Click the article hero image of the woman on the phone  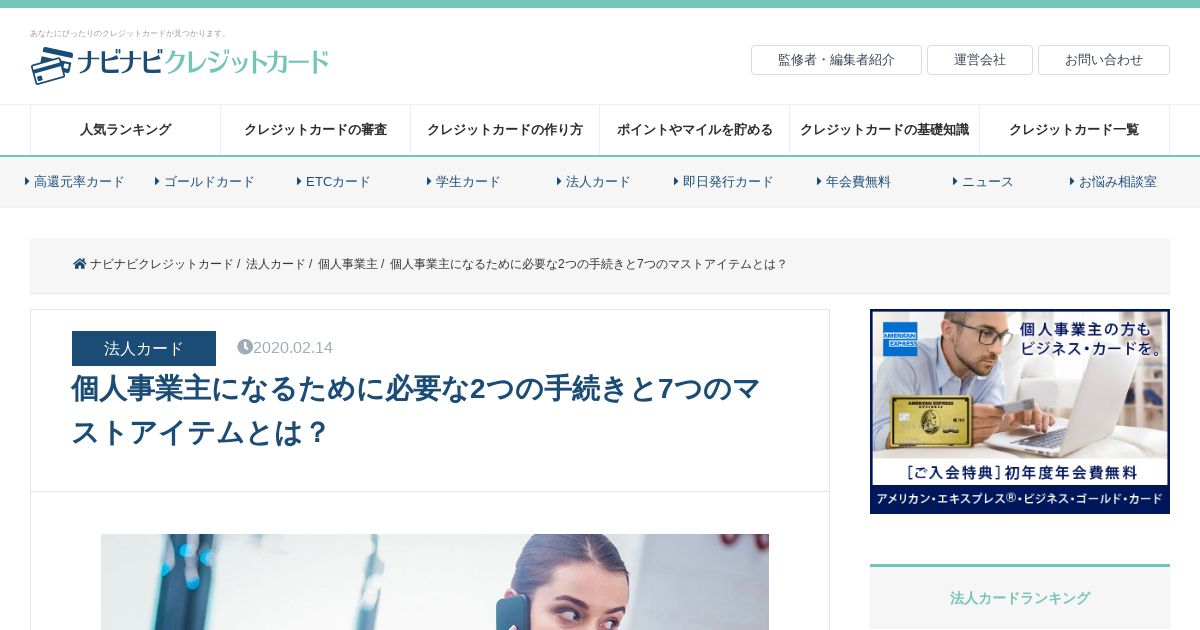pyautogui.click(x=435, y=582)
